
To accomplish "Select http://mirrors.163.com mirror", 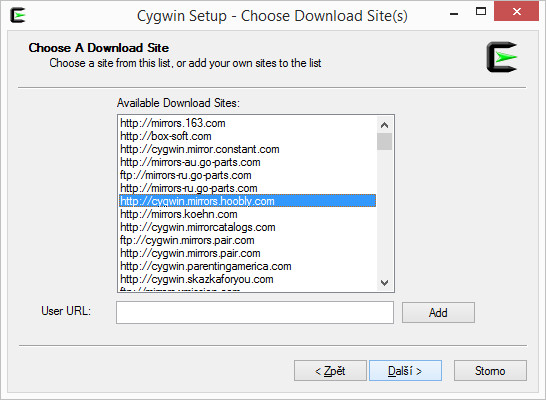I will click(x=248, y=123).
